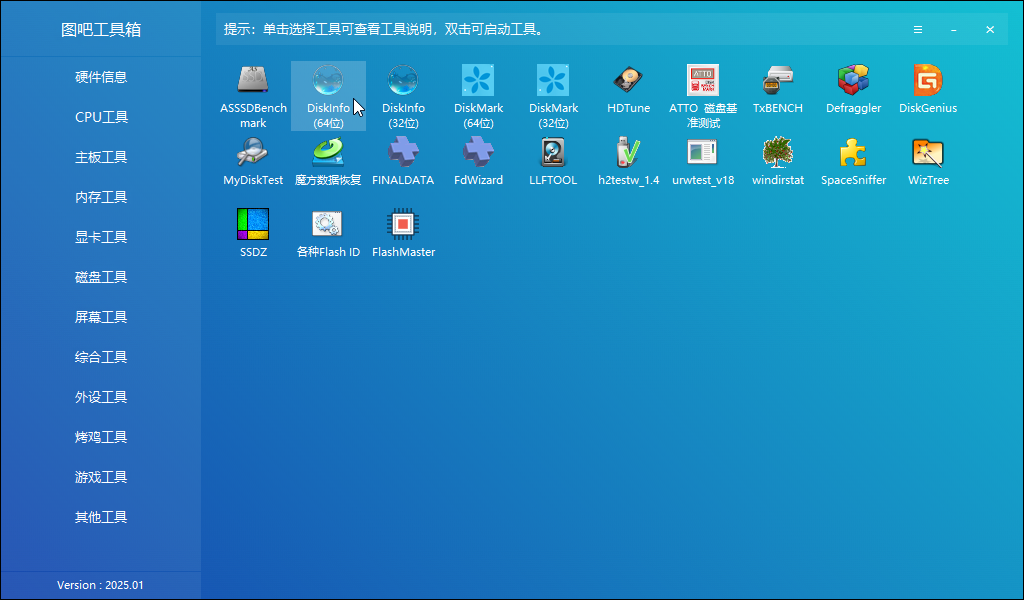The height and width of the screenshot is (600, 1024).
Task: Select DiskInfo (32位) tool
Action: point(404,96)
